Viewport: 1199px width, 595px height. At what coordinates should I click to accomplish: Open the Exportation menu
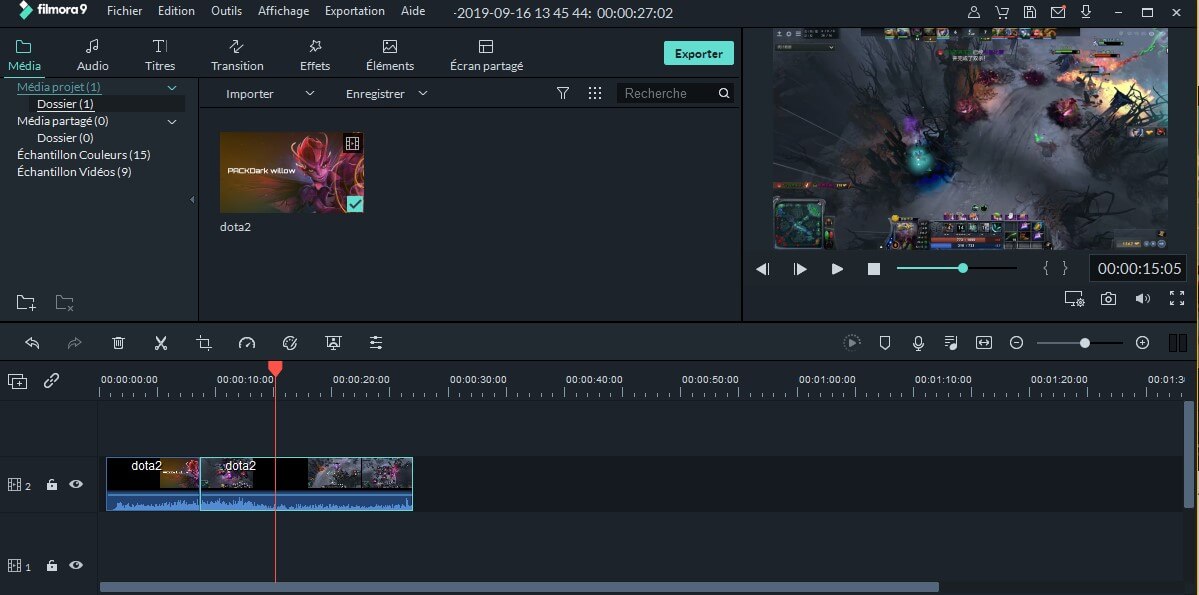(x=355, y=11)
